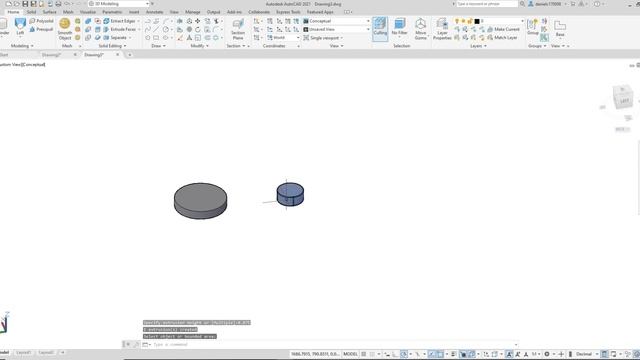Select the Move tool in Modify panel
The image size is (640, 360).
pyautogui.click(x=198, y=21)
